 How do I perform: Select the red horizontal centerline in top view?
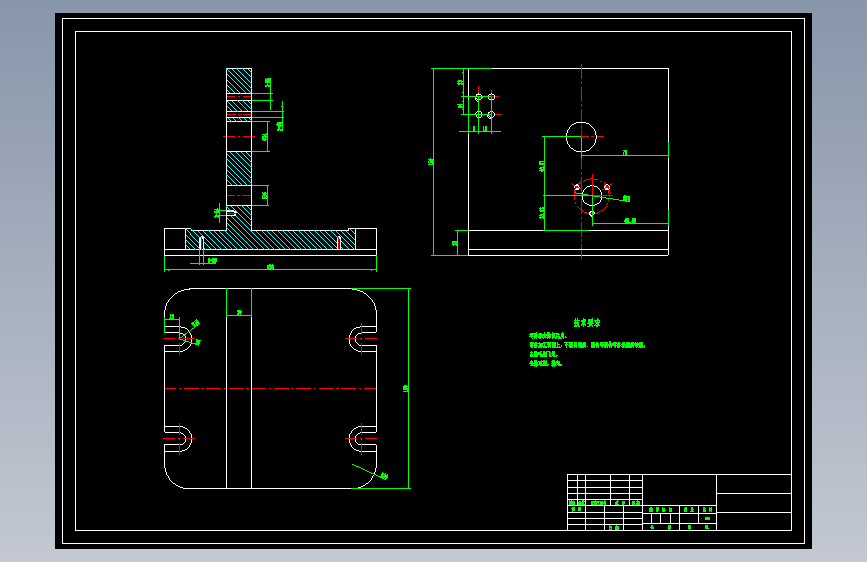pos(270,389)
